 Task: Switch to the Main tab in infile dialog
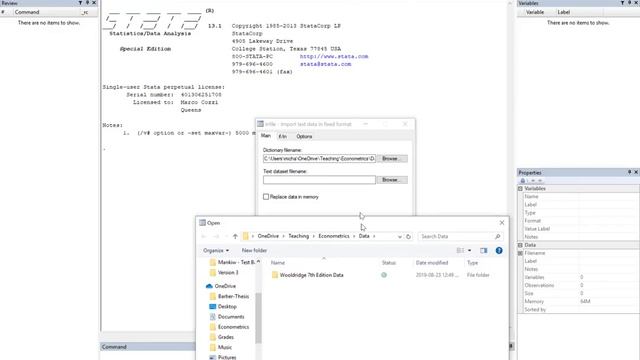click(x=266, y=136)
